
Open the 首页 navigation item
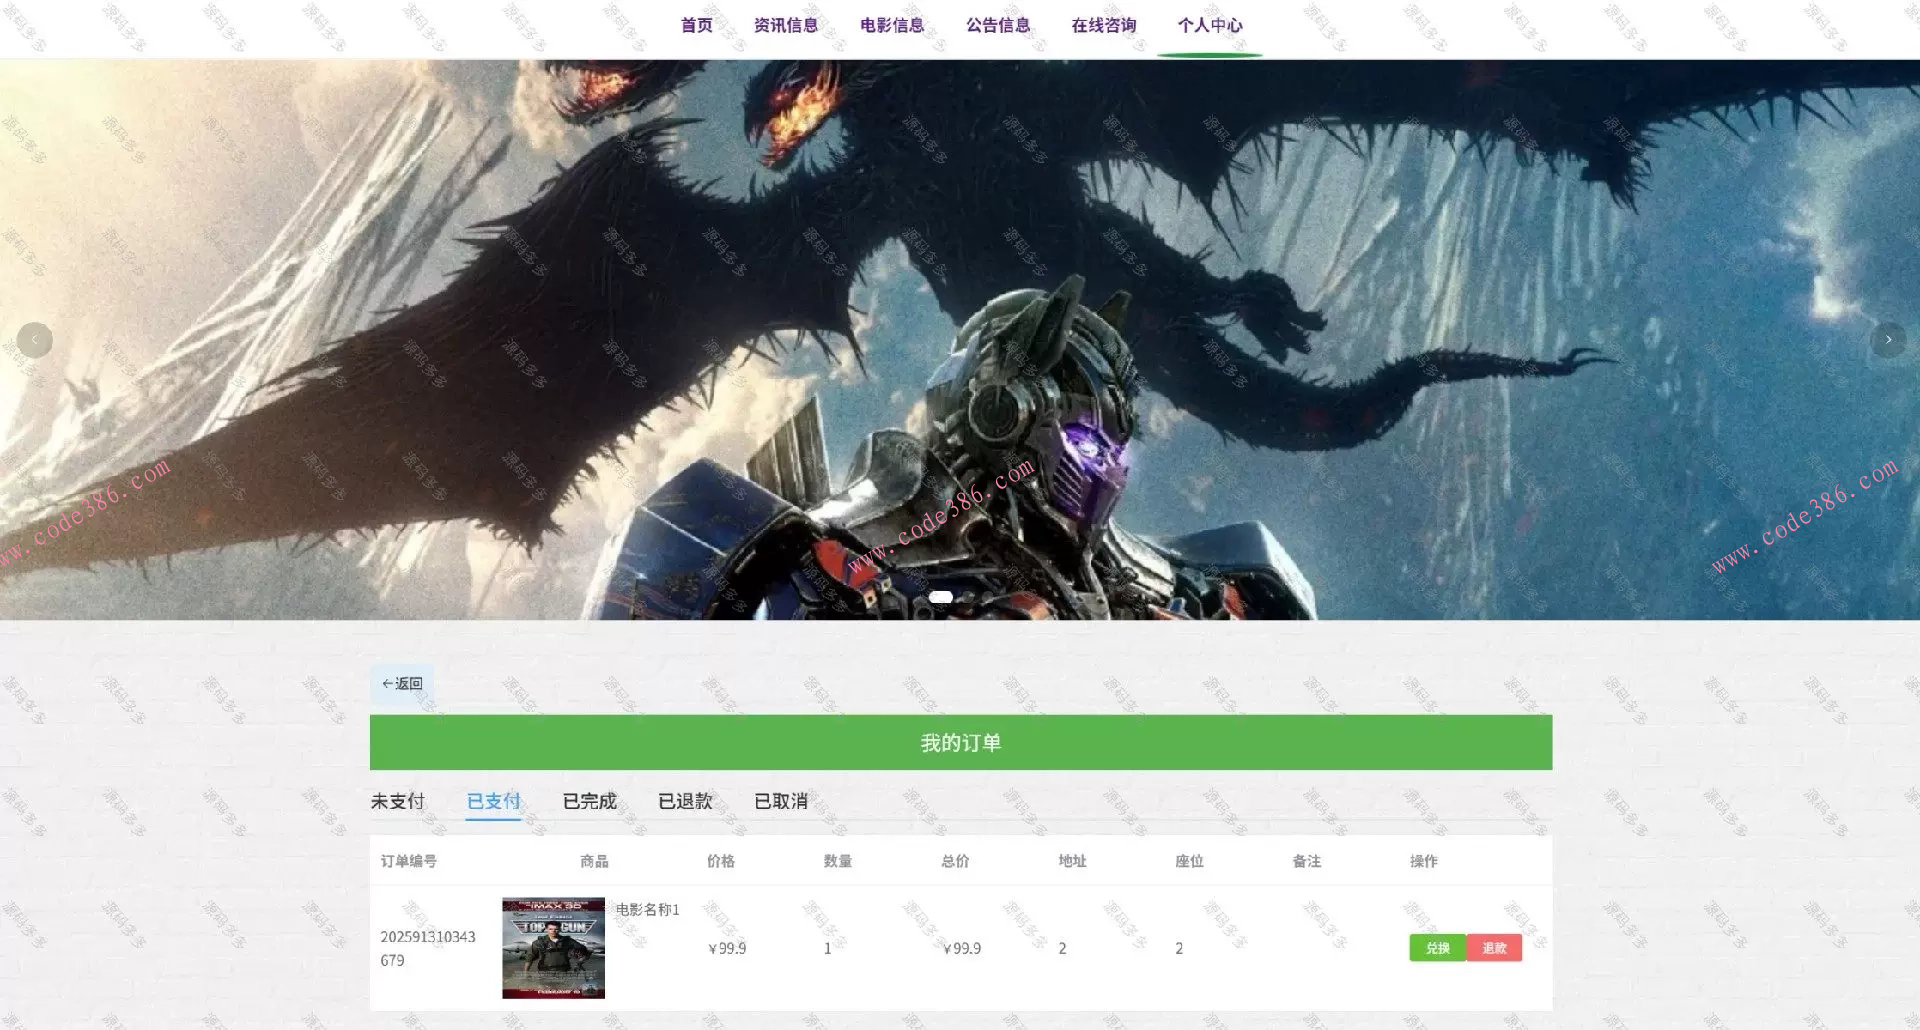click(696, 25)
